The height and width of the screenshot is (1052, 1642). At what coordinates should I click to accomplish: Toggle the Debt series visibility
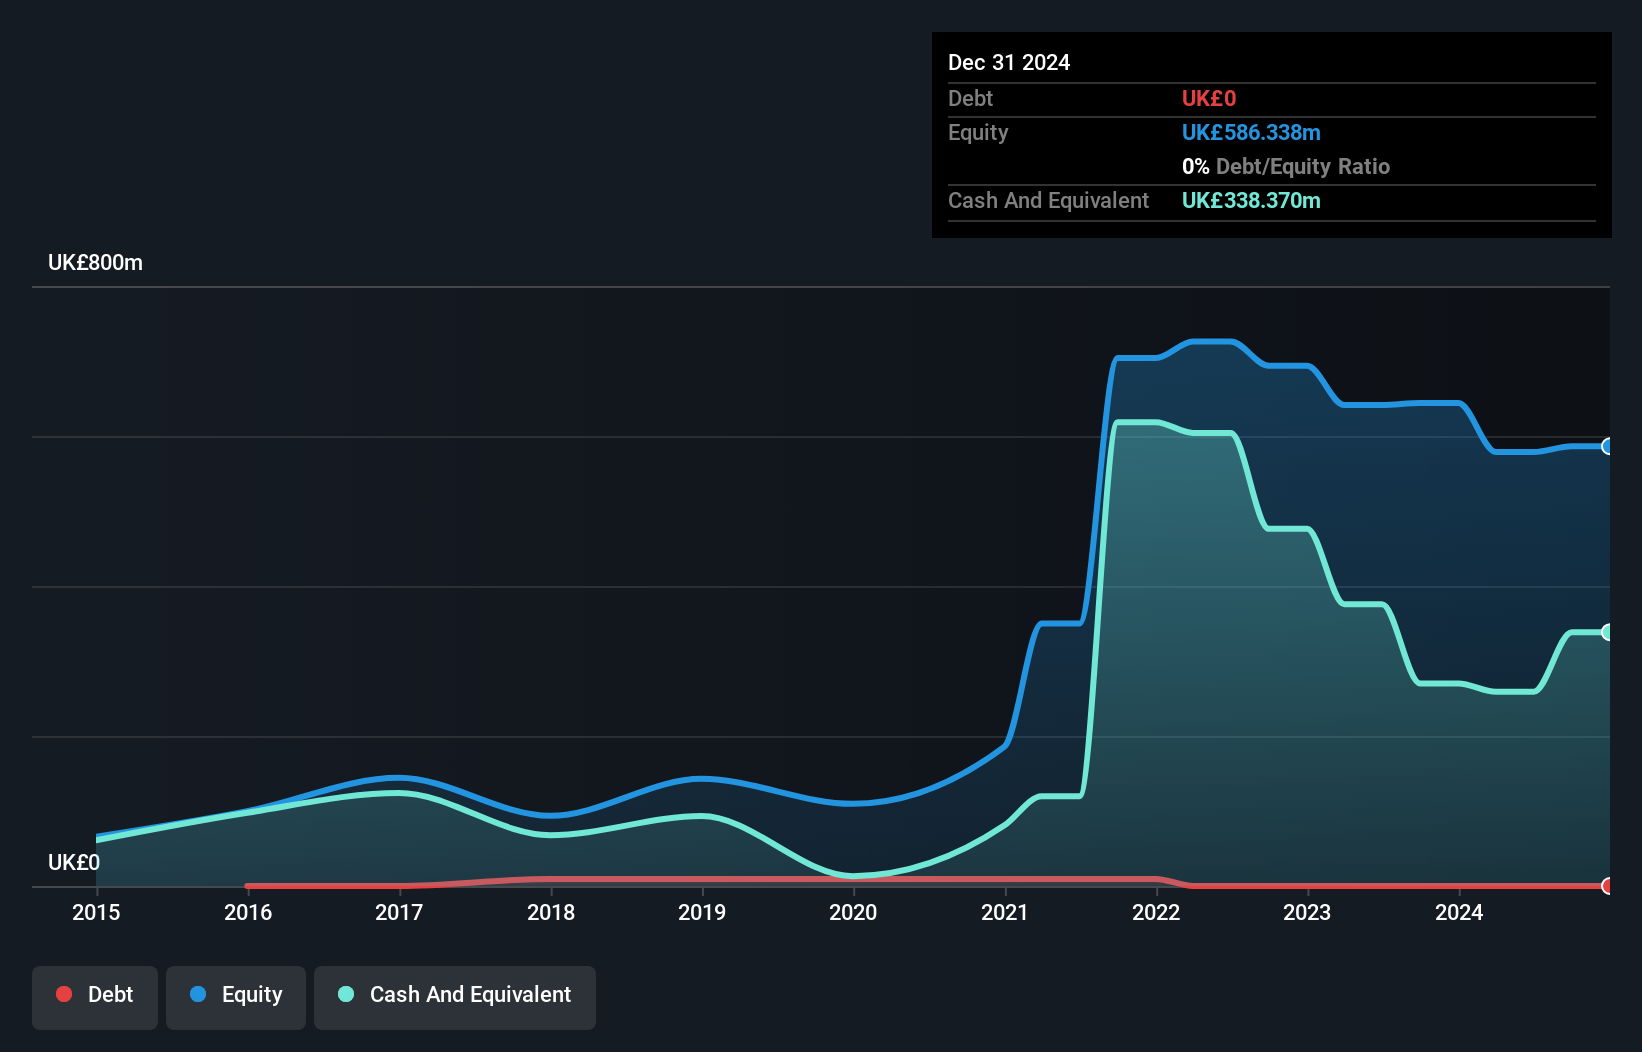(94, 995)
